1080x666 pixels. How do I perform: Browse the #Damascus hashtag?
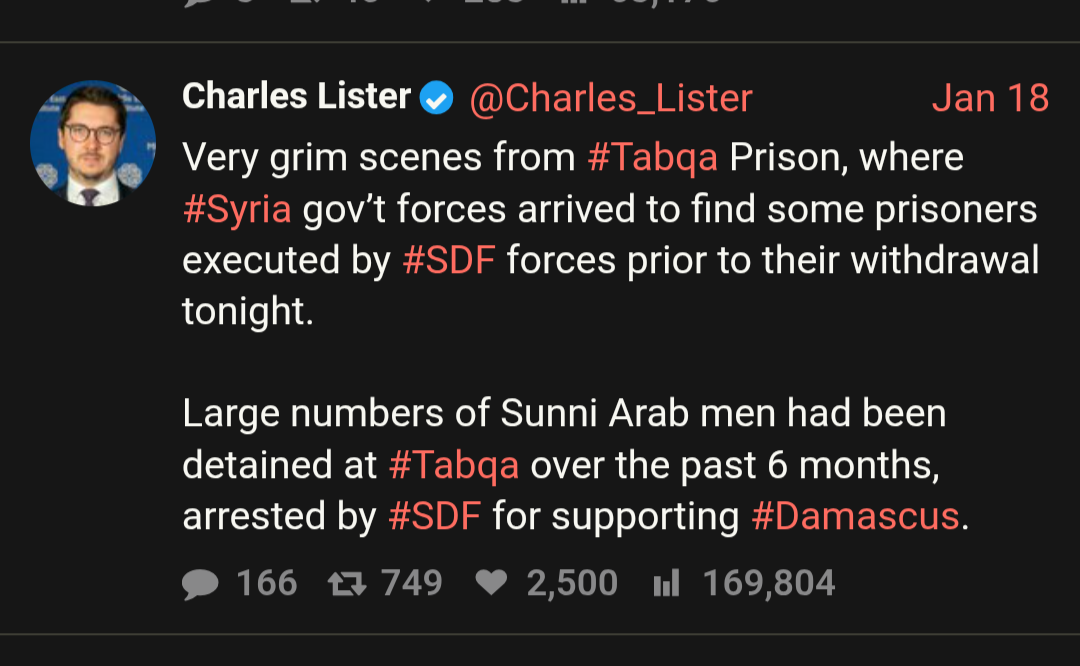point(854,517)
